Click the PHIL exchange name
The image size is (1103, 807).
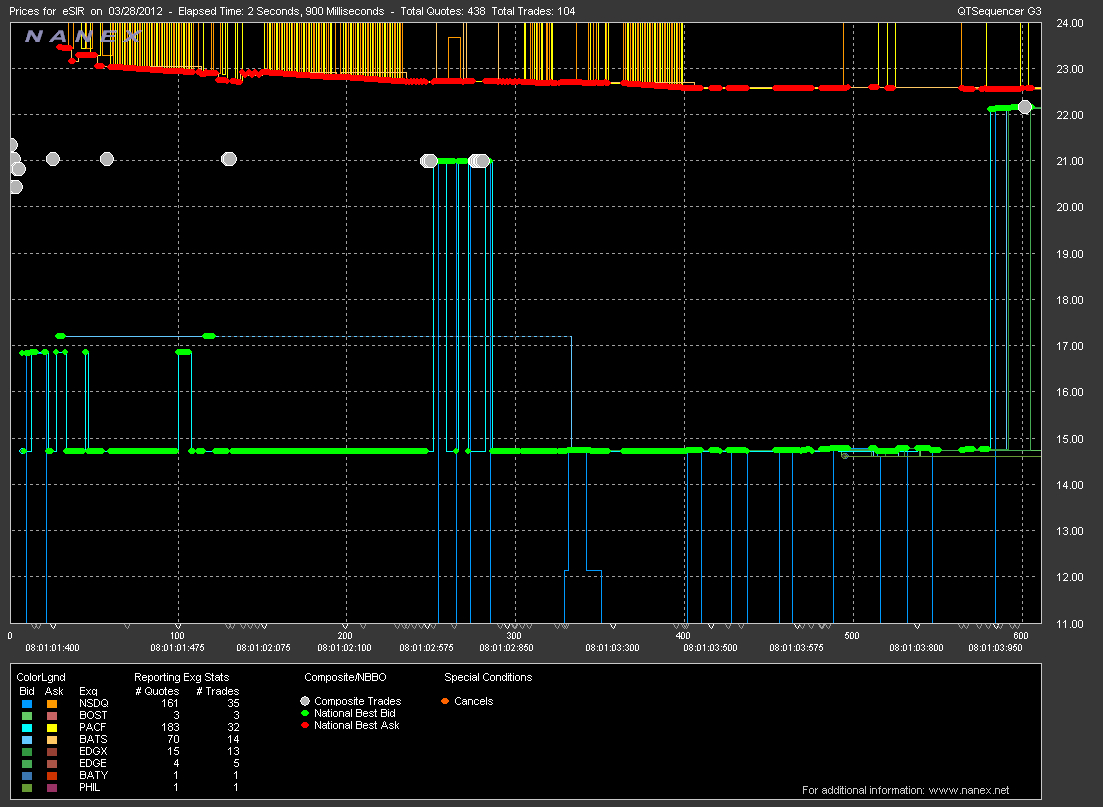tap(89, 787)
